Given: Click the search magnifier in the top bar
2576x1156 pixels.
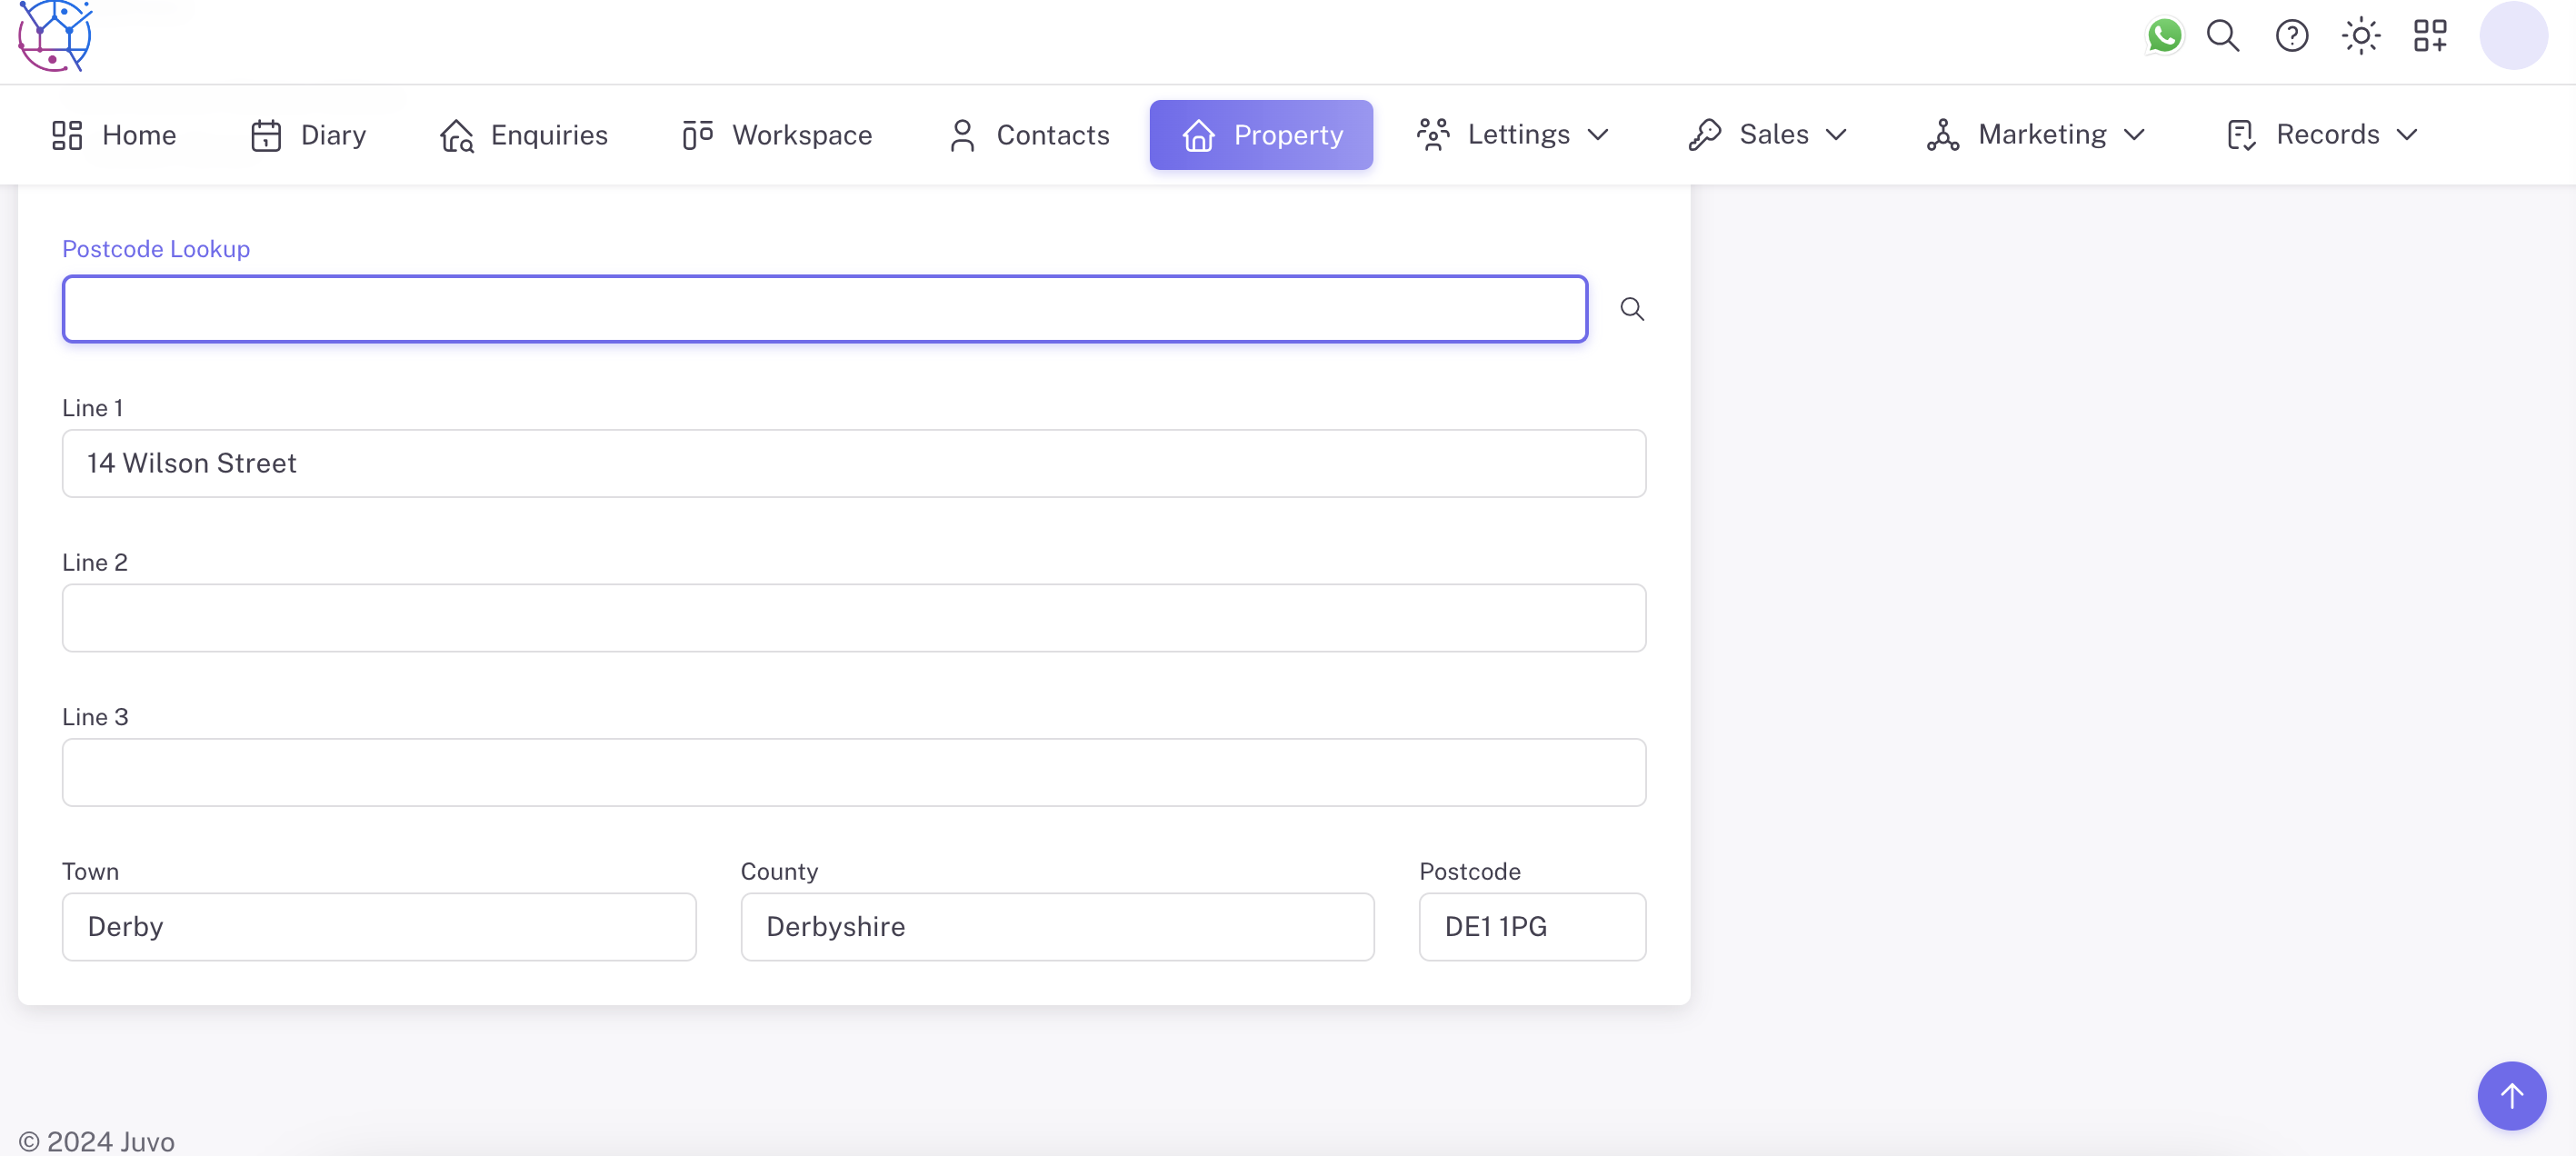Looking at the screenshot, I should pos(2222,36).
